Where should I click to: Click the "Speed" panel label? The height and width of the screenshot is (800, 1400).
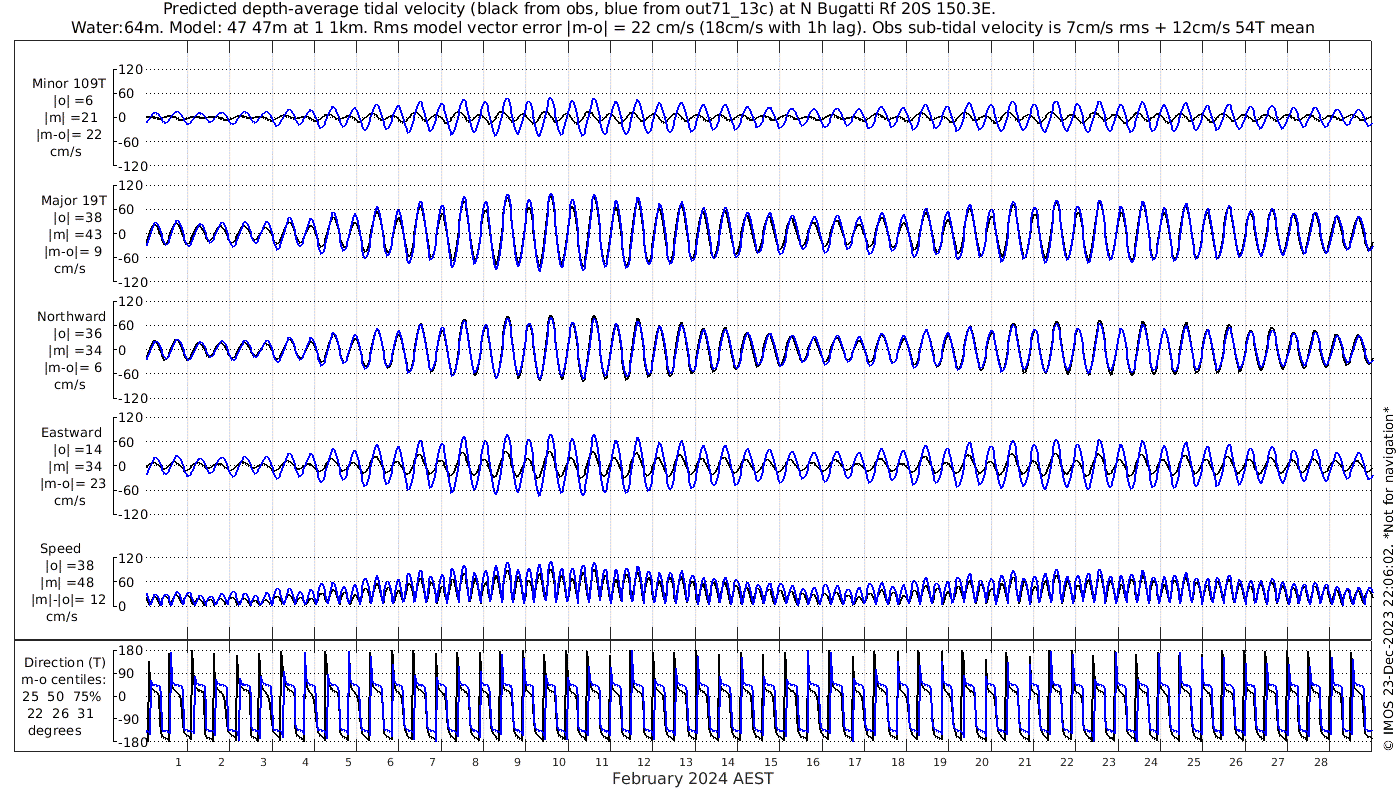coord(61,549)
